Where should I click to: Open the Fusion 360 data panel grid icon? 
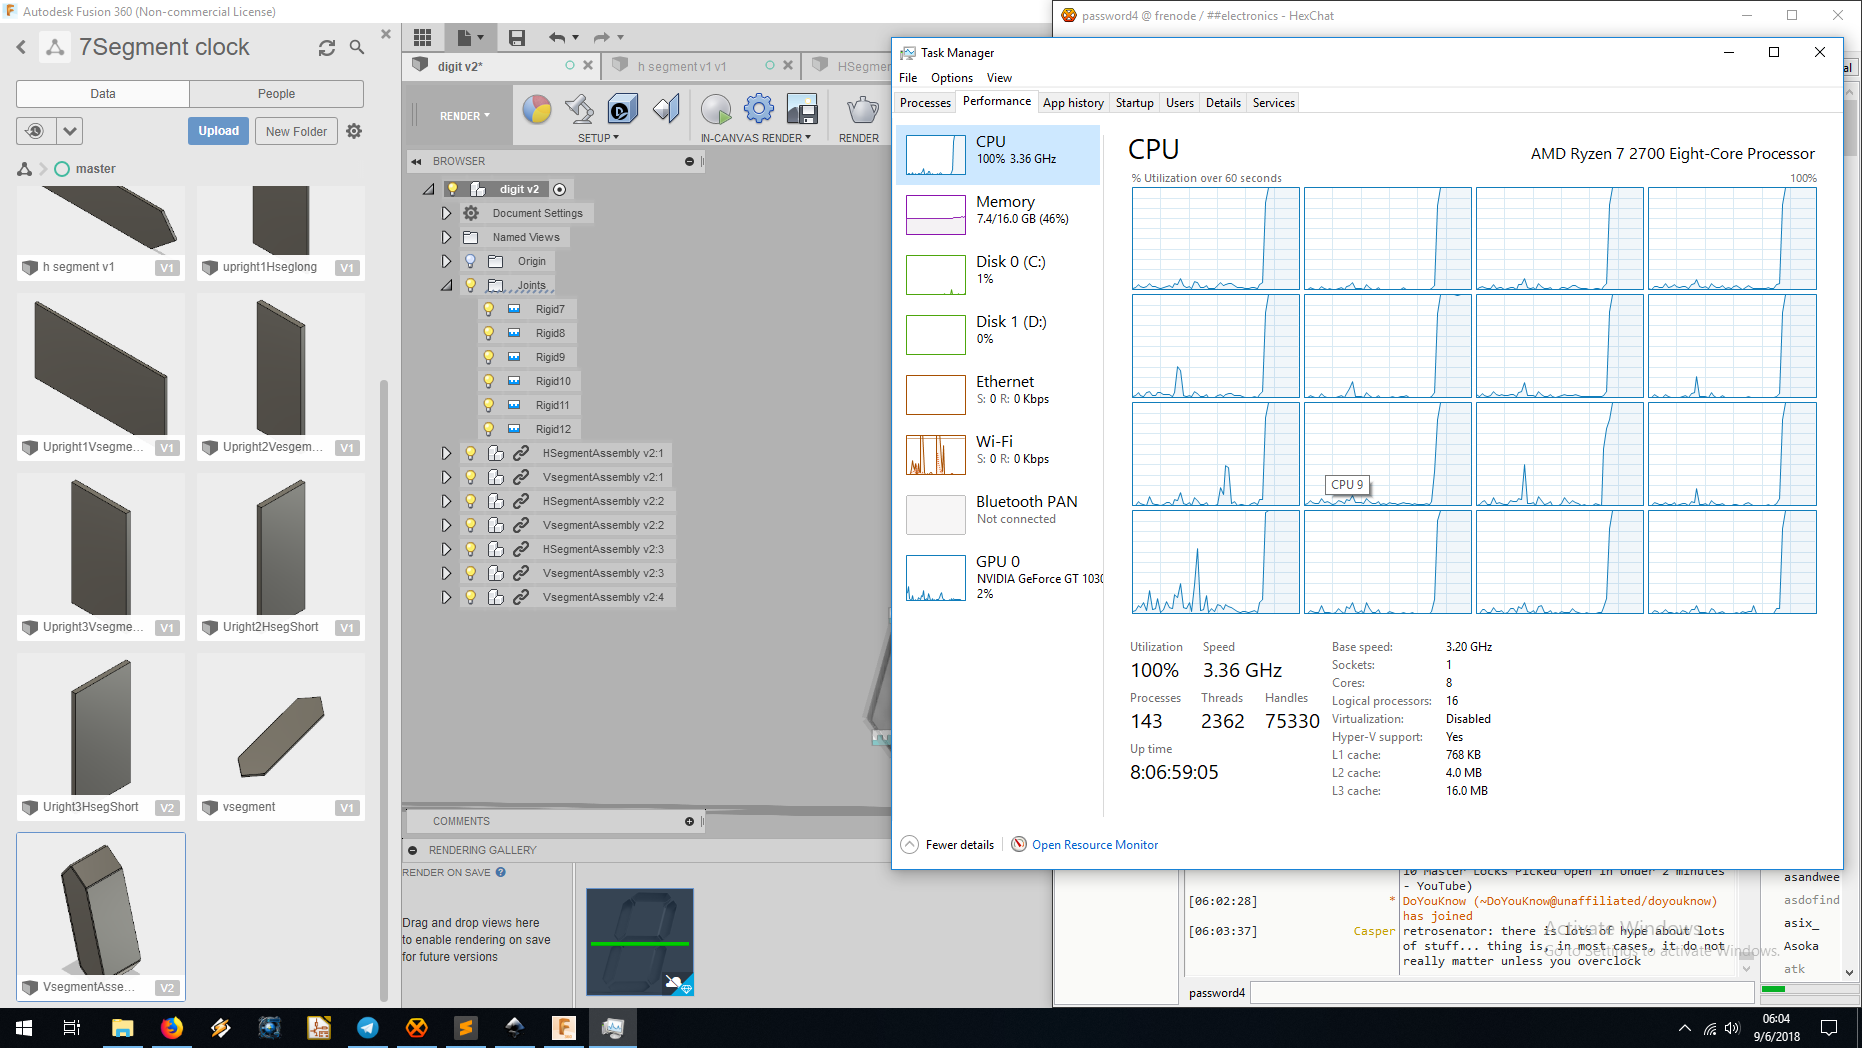pyautogui.click(x=422, y=37)
